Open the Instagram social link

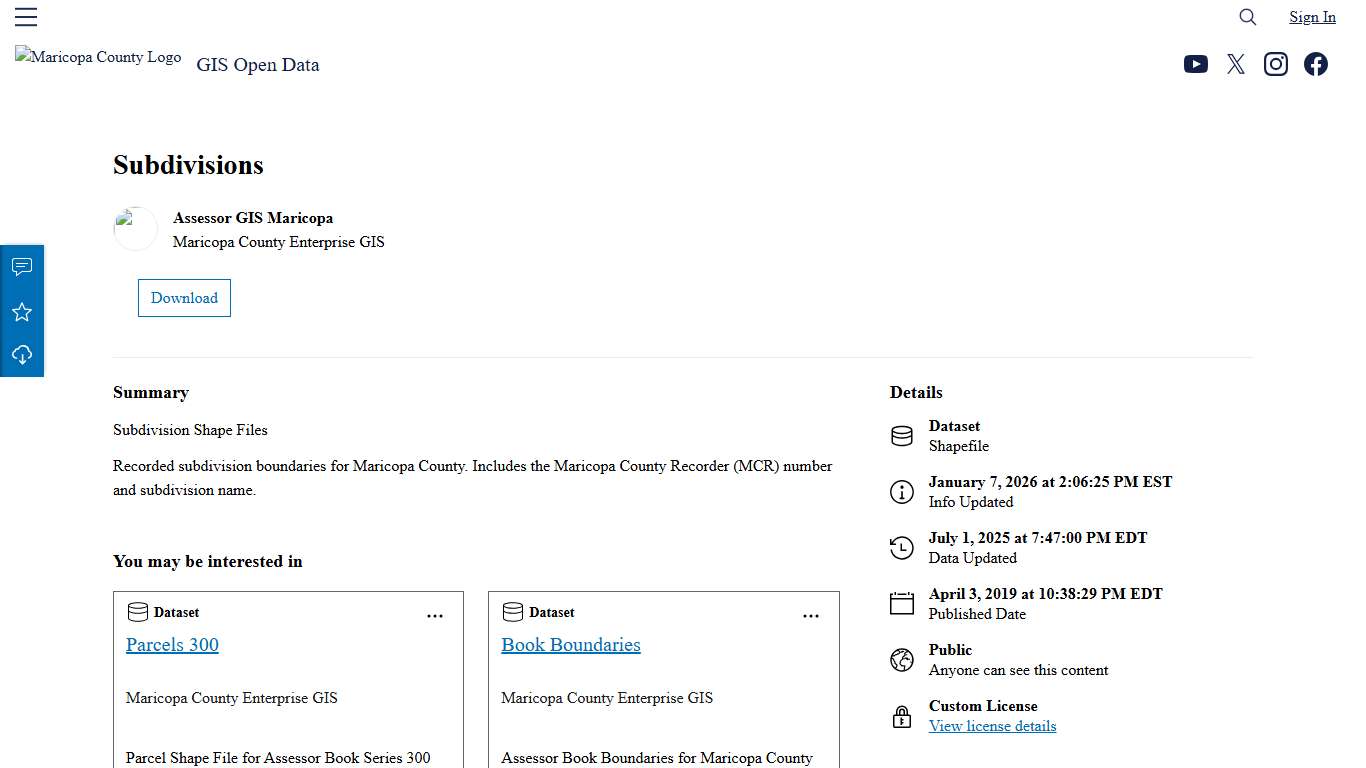(x=1276, y=64)
